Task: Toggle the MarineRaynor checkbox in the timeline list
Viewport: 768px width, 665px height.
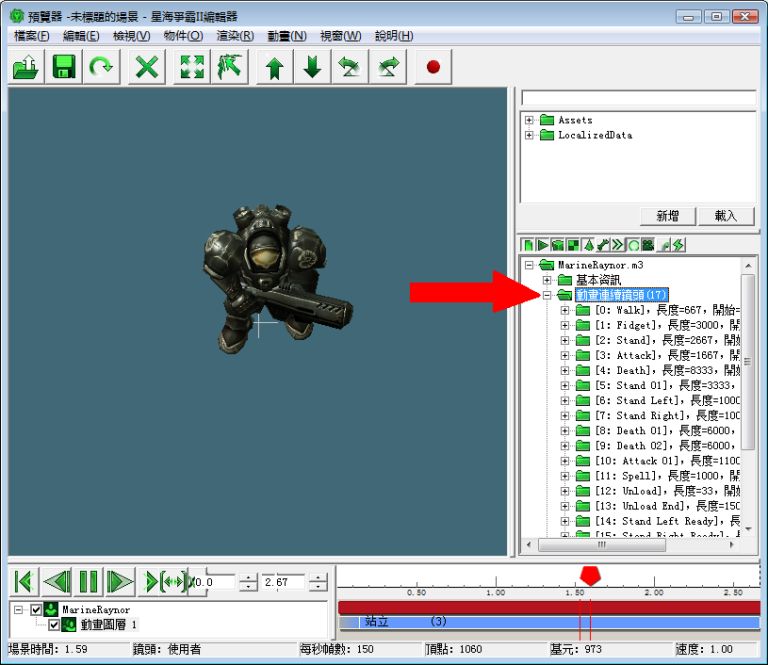Action: pos(36,610)
